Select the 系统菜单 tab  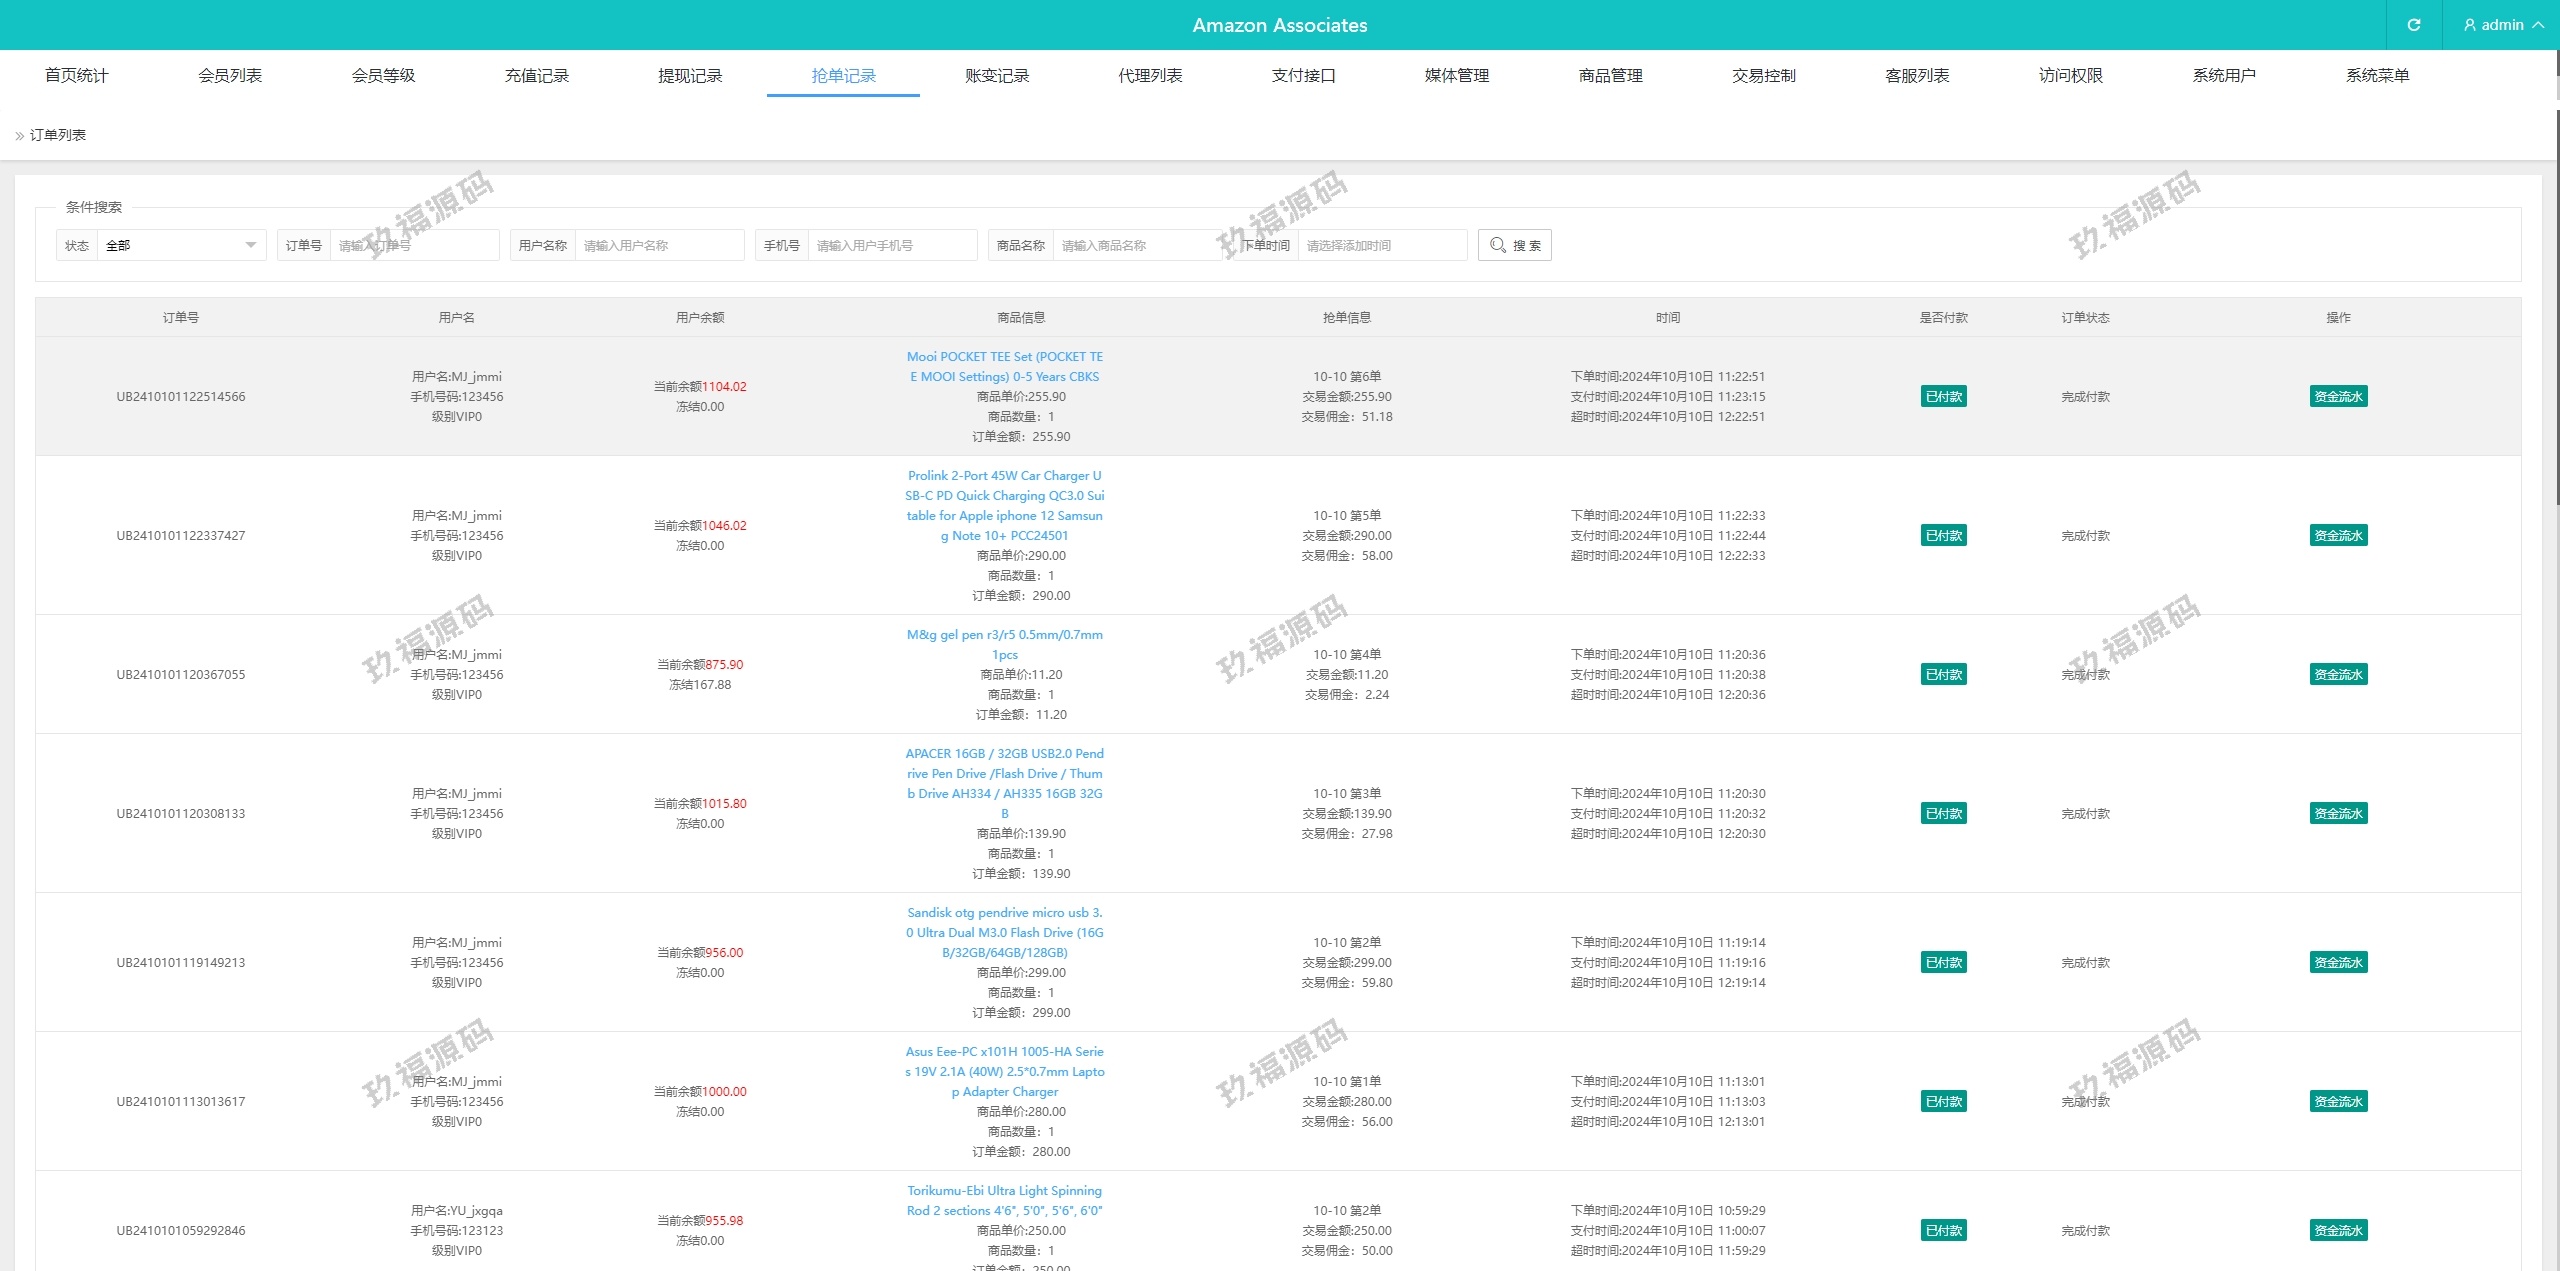click(x=2377, y=76)
